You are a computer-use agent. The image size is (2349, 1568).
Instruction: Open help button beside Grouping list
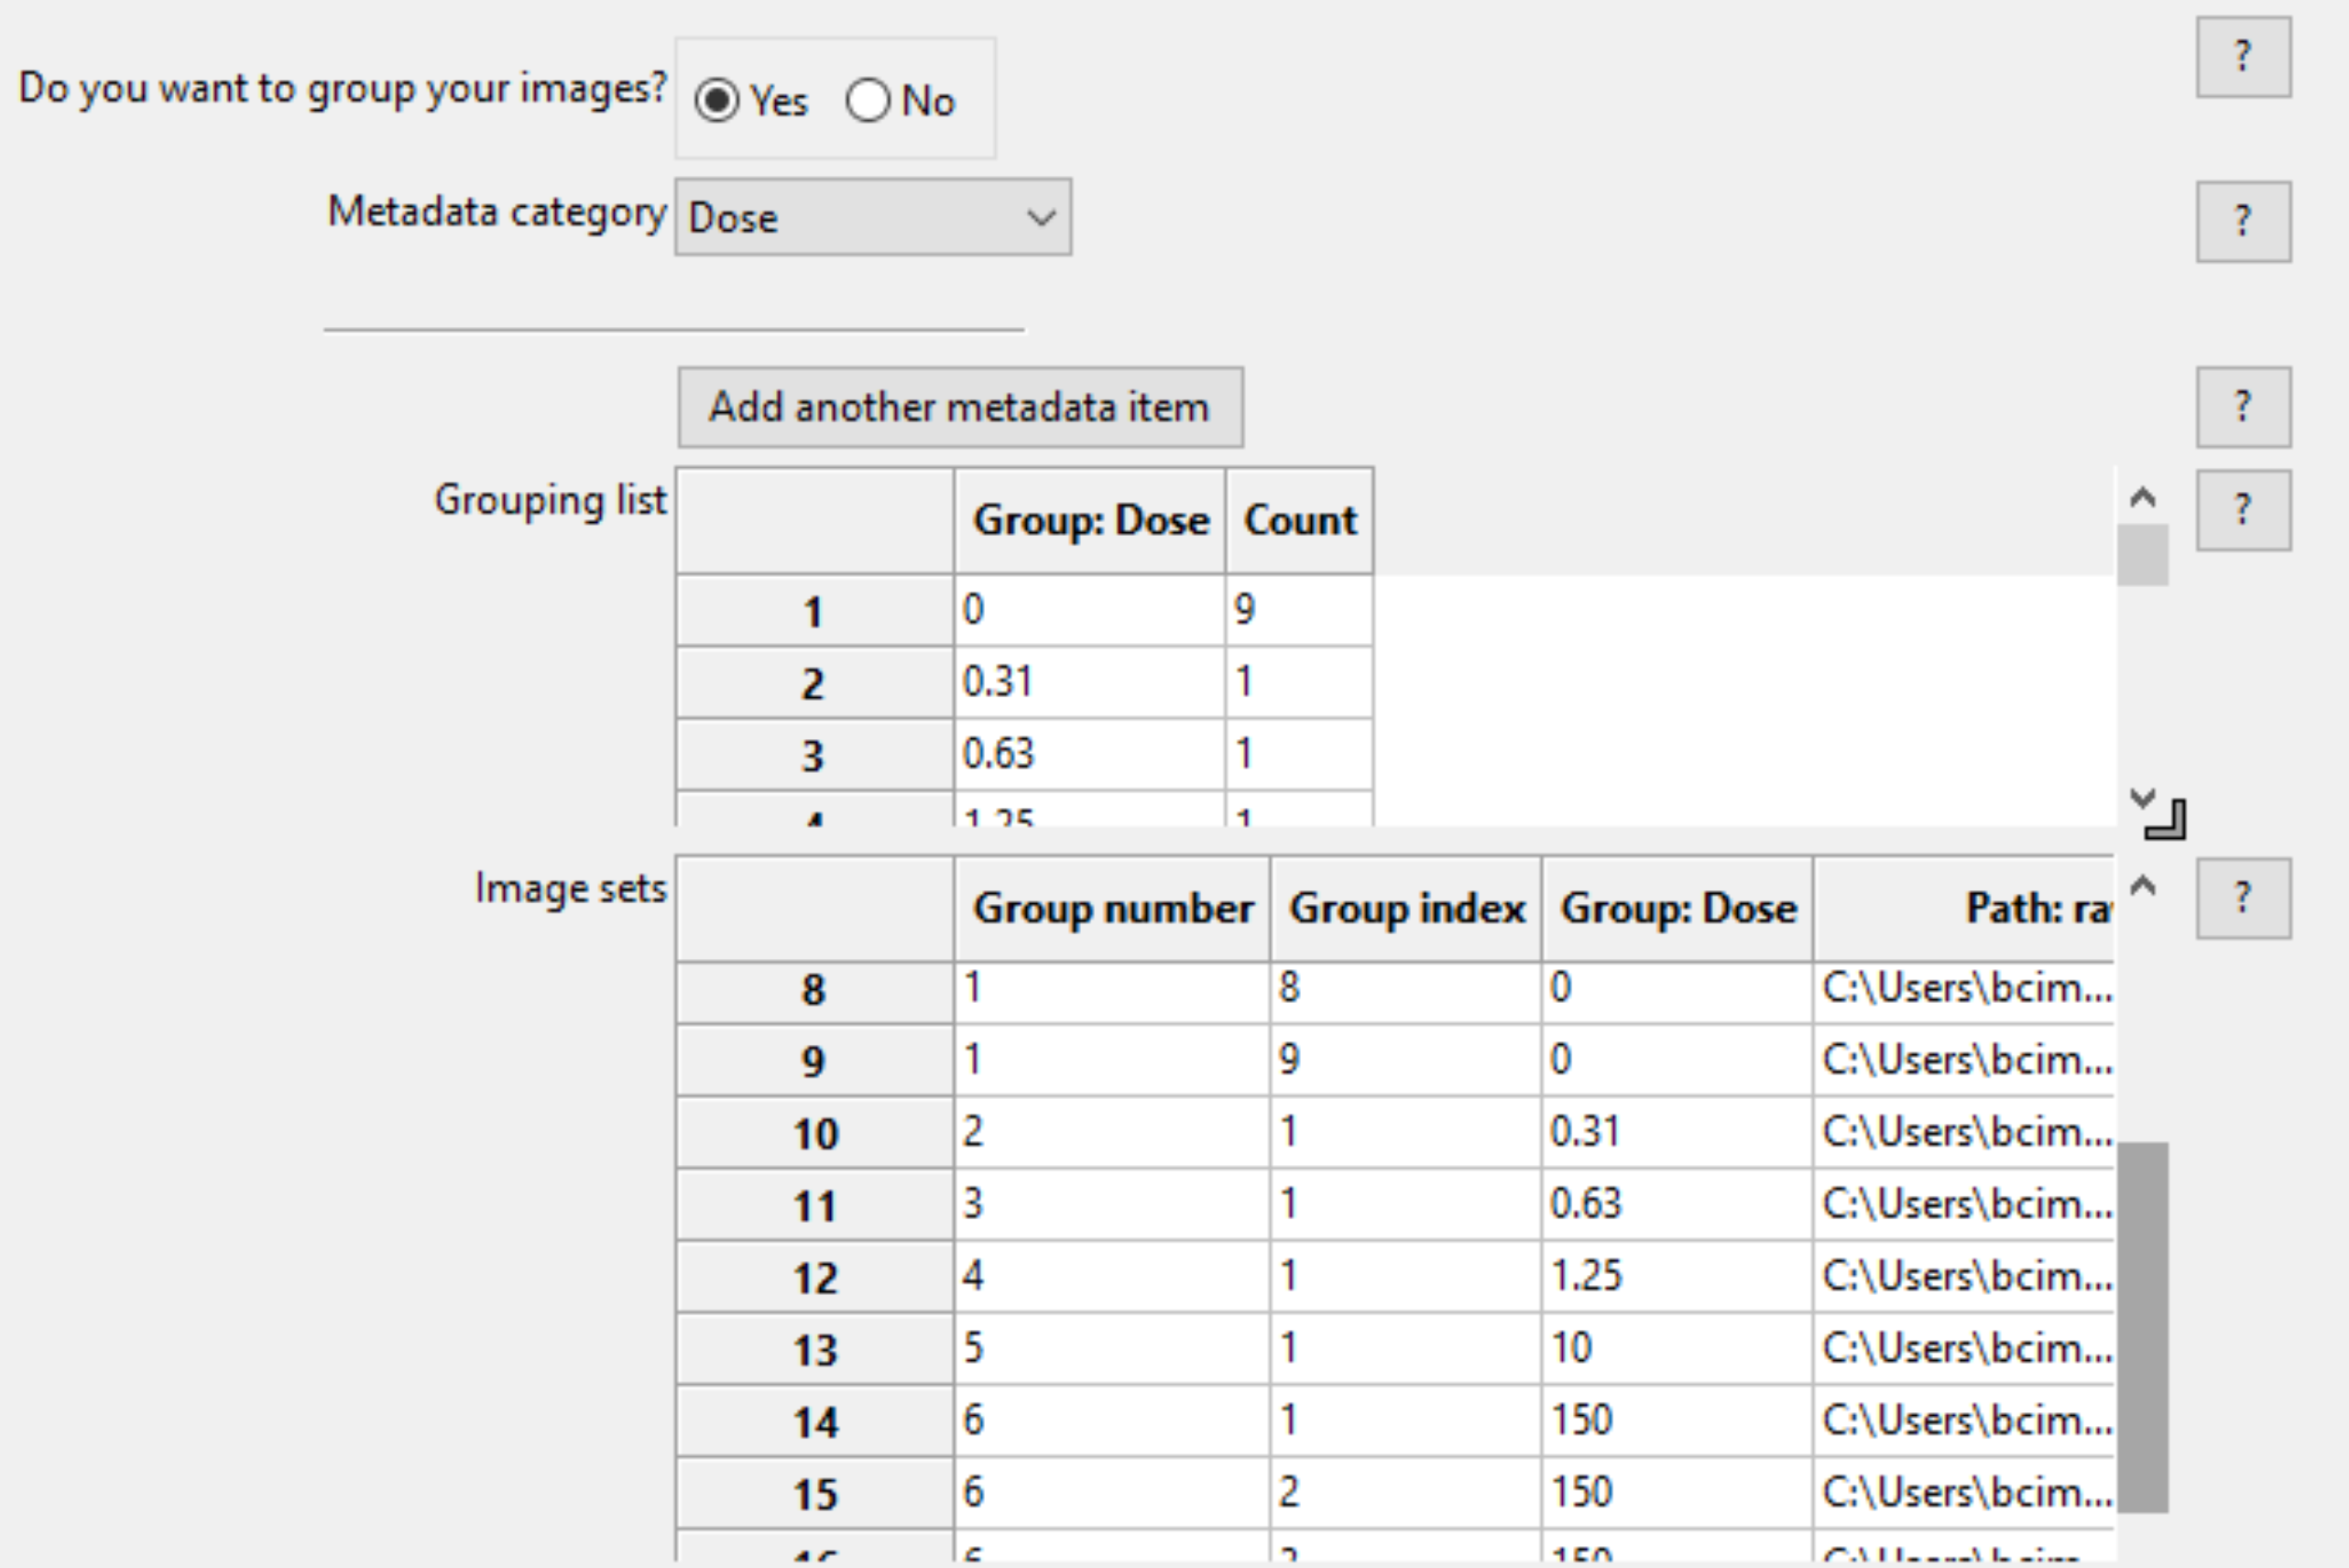2242,510
